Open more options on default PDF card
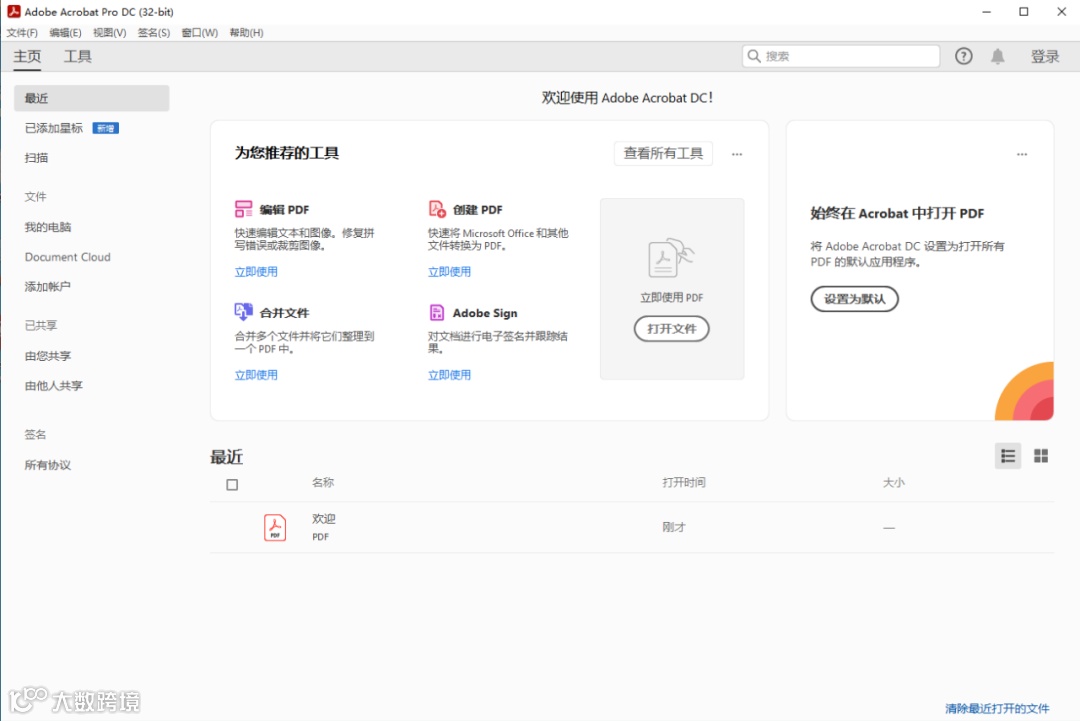Image resolution: width=1080 pixels, height=721 pixels. (x=1022, y=154)
